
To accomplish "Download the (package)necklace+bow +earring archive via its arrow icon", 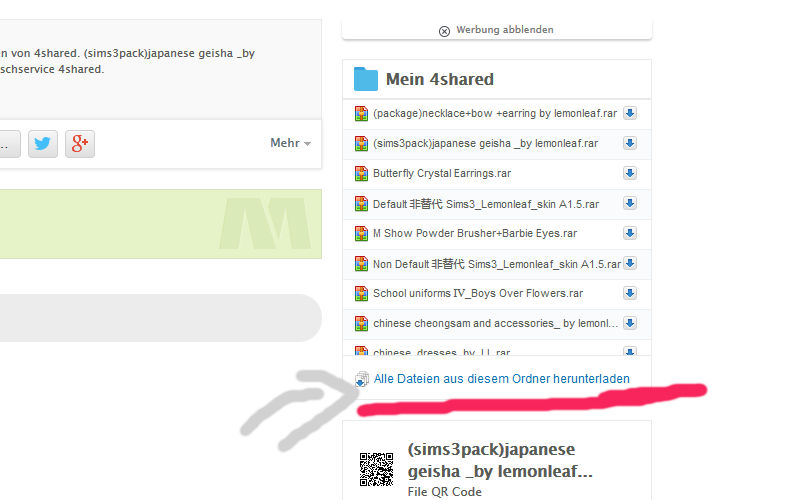I will point(630,113).
